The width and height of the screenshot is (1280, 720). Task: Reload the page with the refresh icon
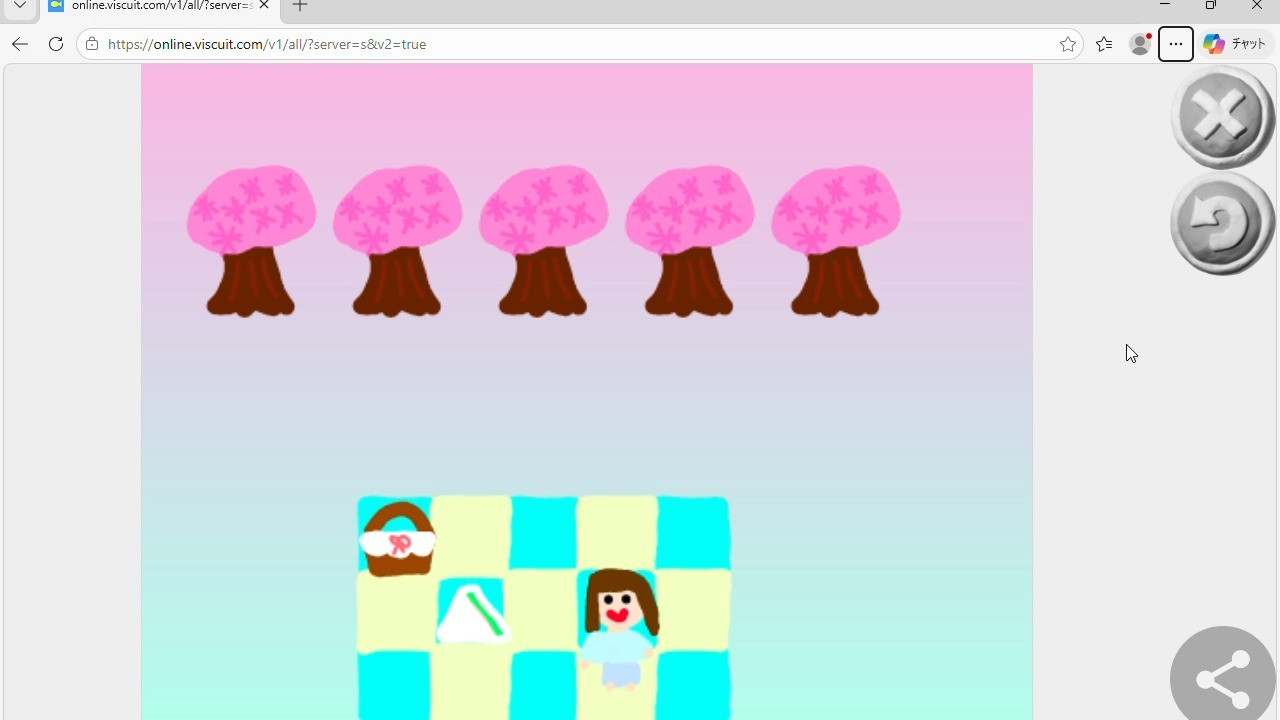56,44
